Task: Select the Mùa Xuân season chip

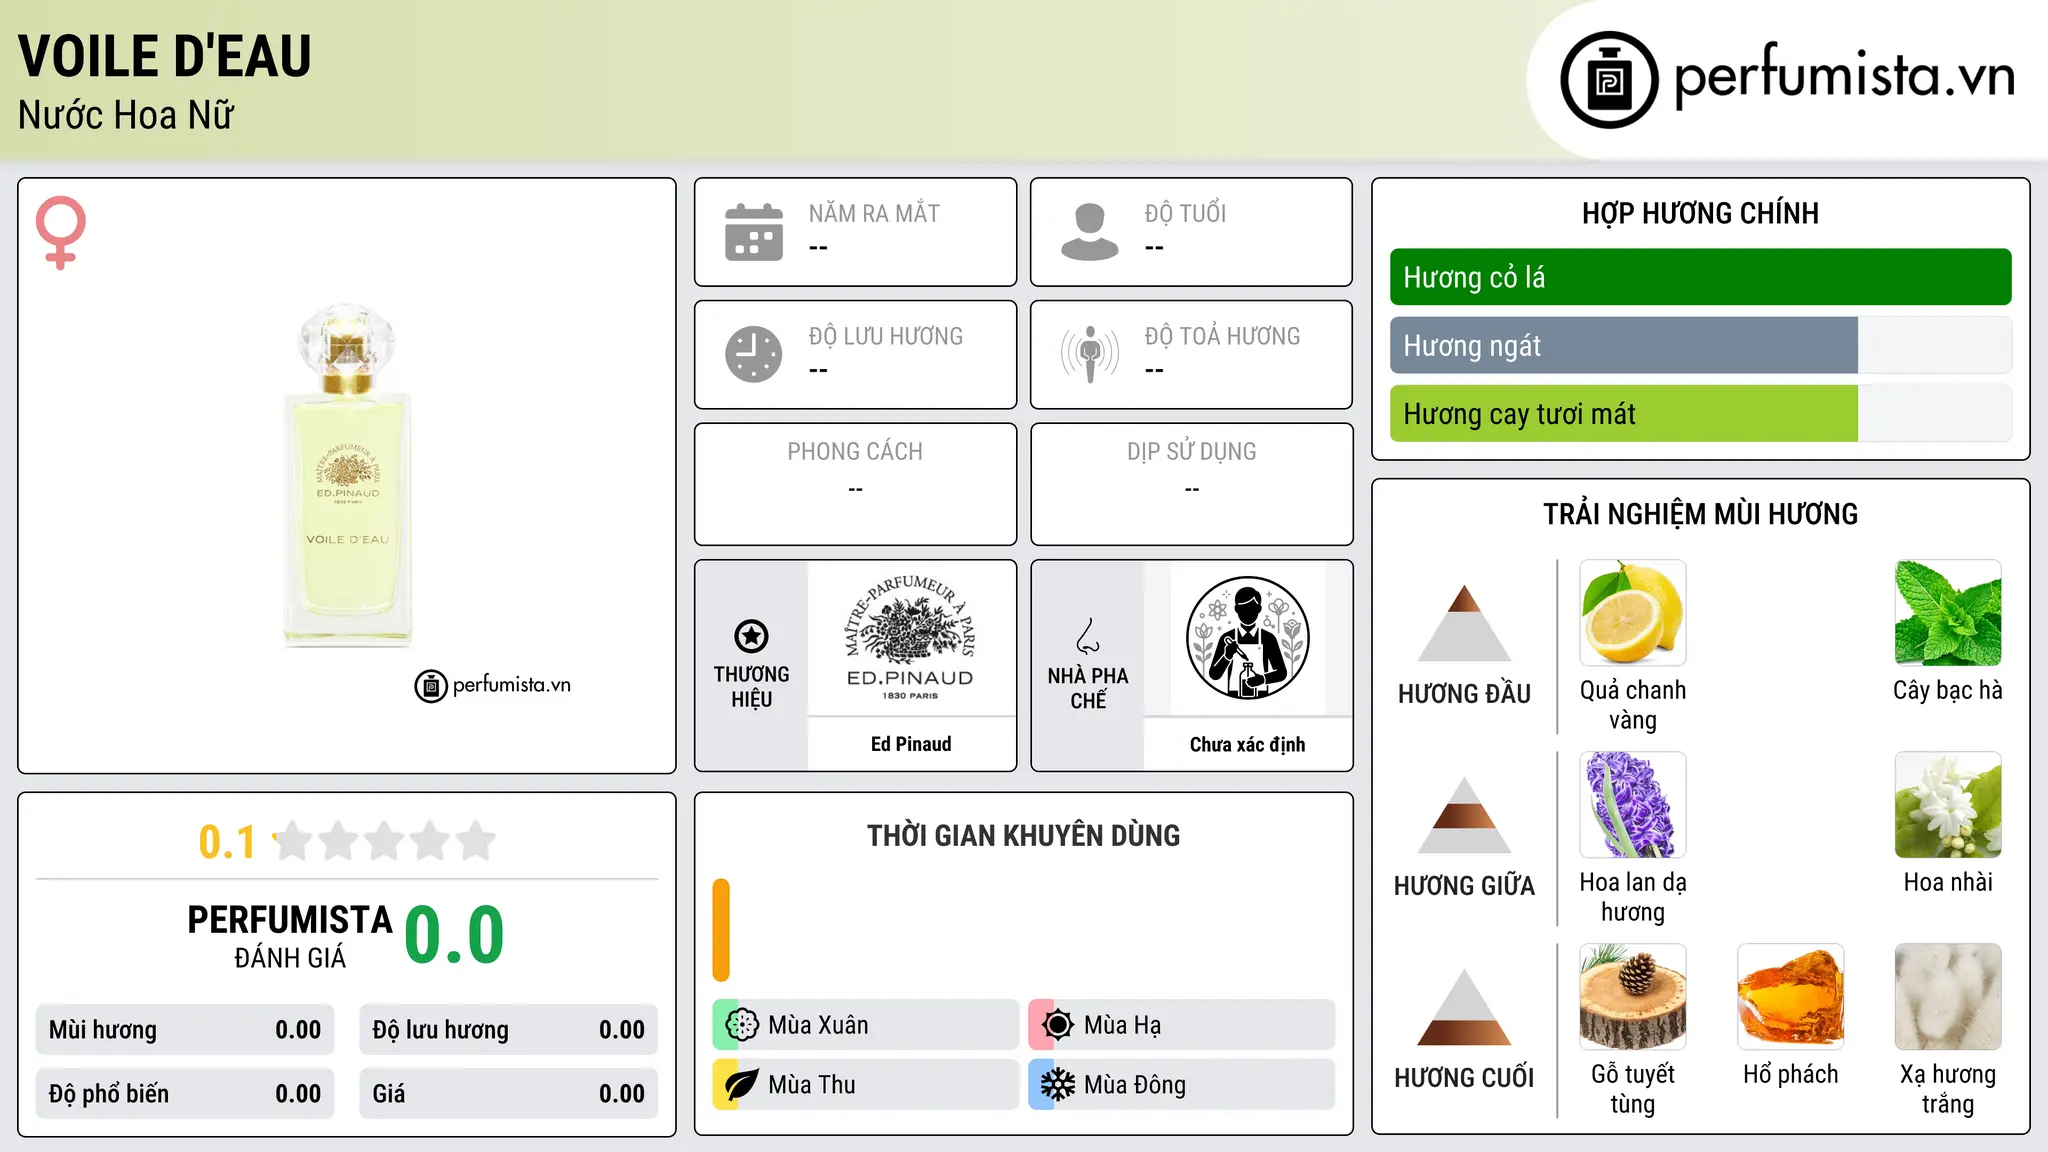Action: click(866, 1025)
